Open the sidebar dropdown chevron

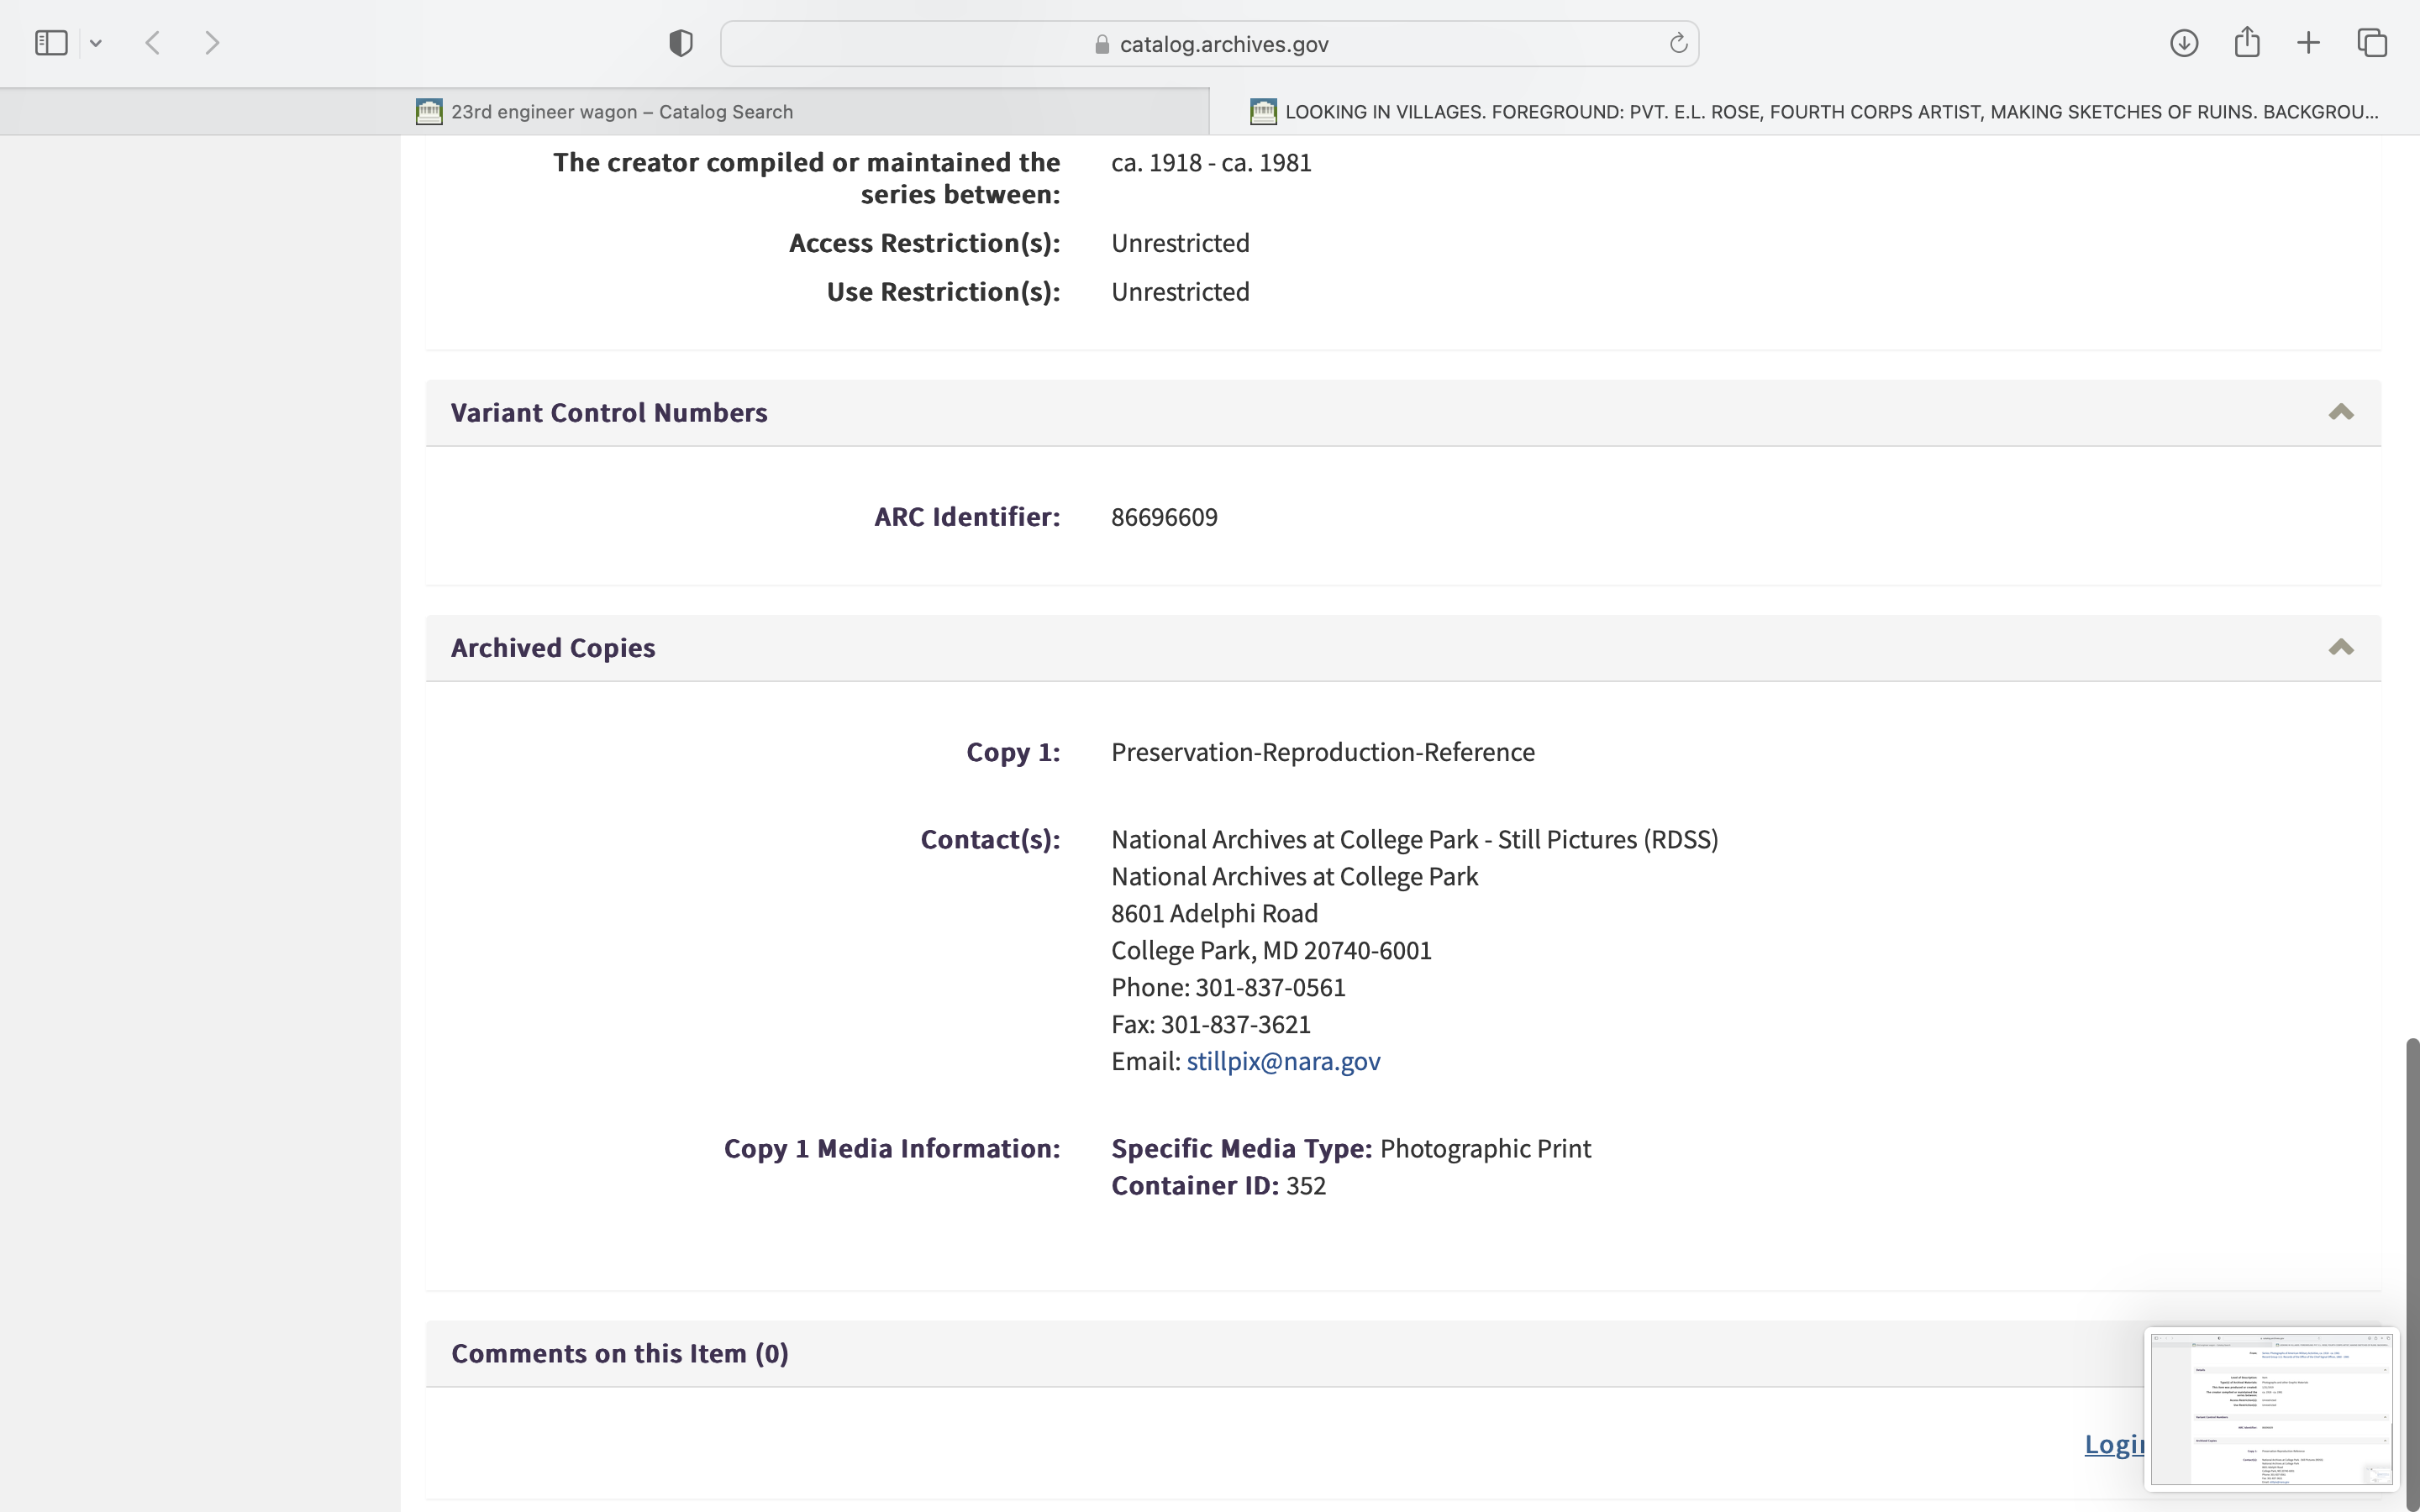tap(96, 43)
